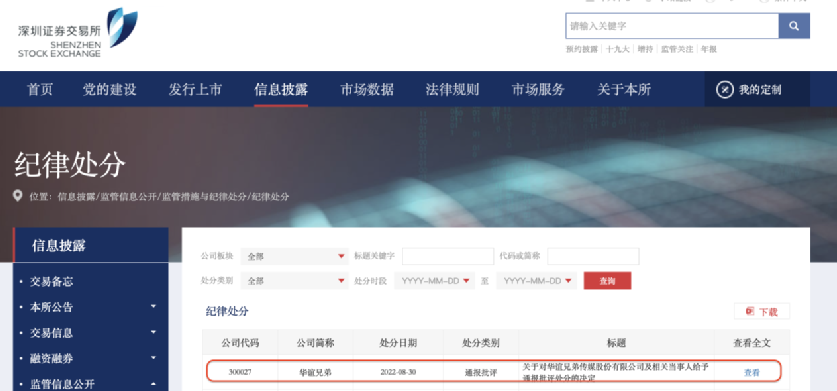Click the 标题 column header
This screenshot has width=837, height=391.
[x=616, y=343]
